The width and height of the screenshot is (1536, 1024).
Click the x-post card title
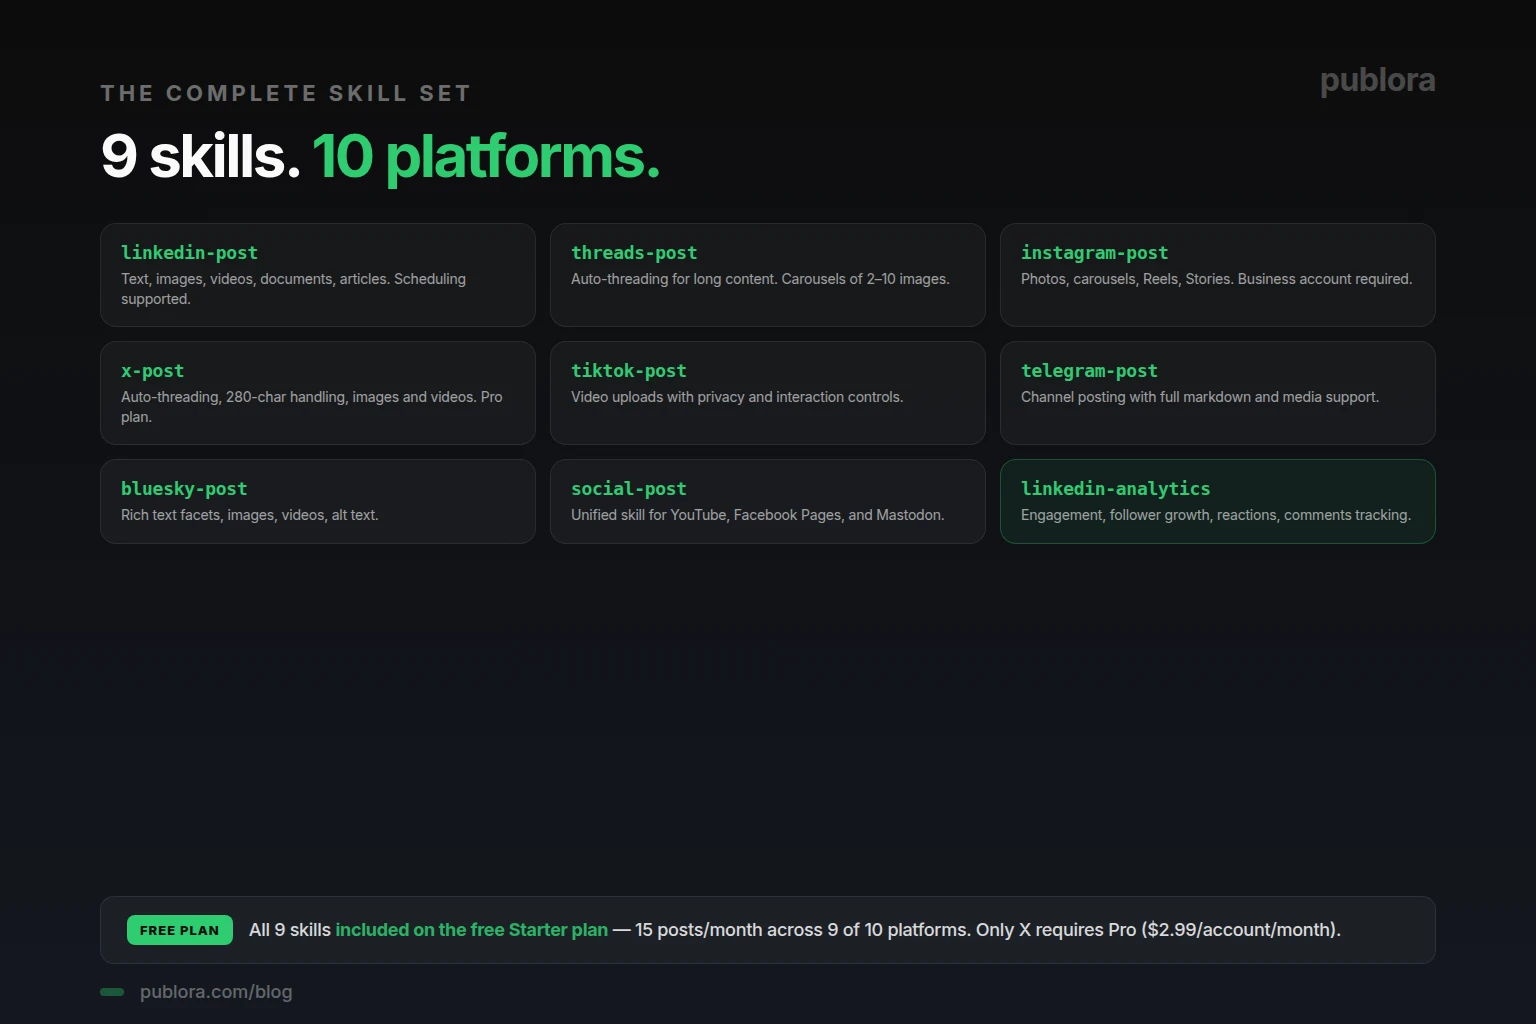(152, 371)
